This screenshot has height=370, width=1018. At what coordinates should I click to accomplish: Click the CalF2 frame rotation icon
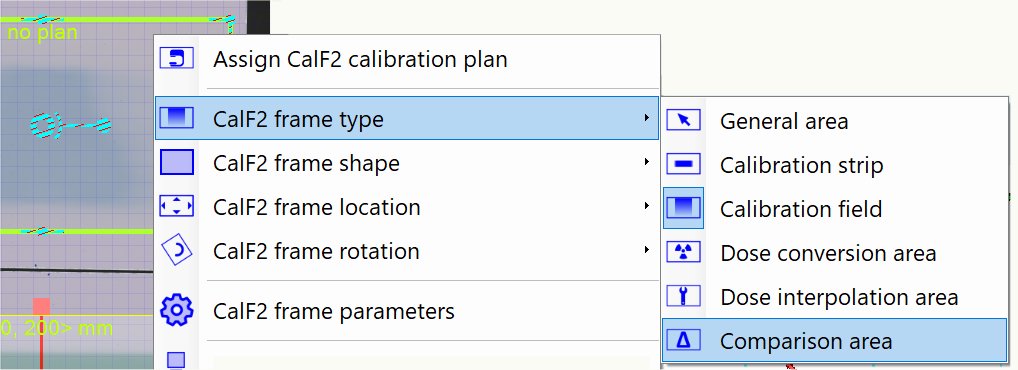click(x=177, y=251)
